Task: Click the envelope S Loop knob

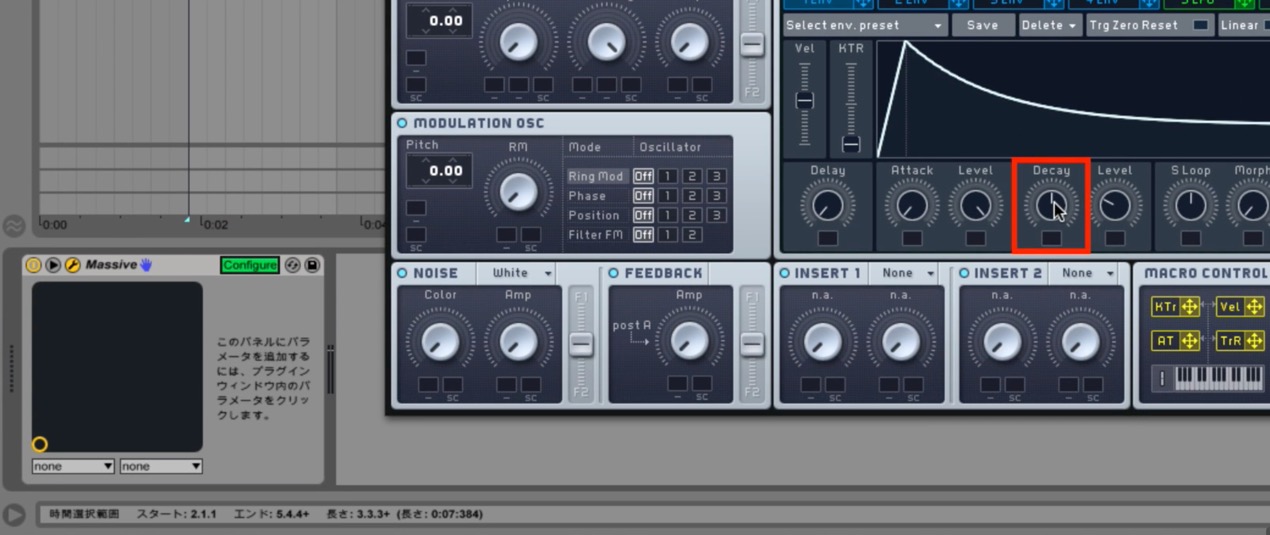Action: [x=1190, y=206]
